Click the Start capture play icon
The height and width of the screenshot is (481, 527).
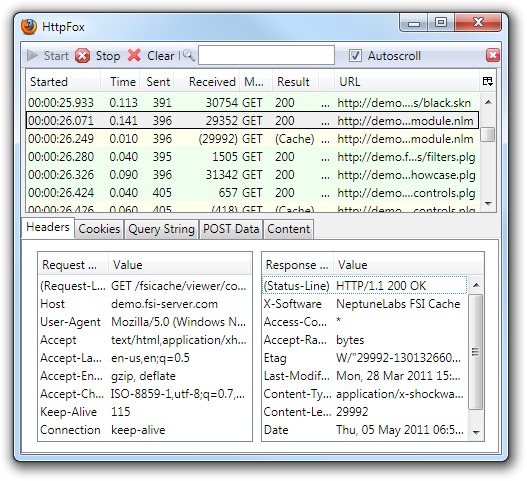point(32,55)
